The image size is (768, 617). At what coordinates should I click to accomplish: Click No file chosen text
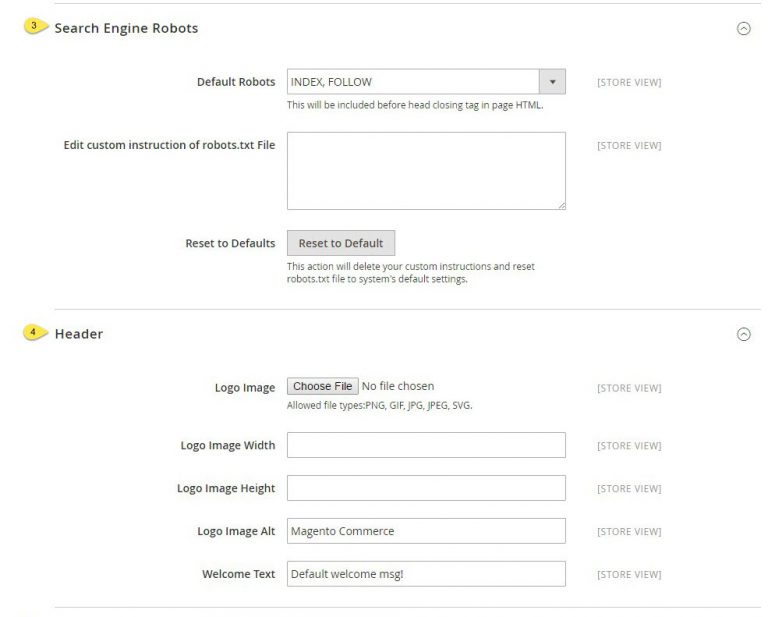[x=398, y=386]
